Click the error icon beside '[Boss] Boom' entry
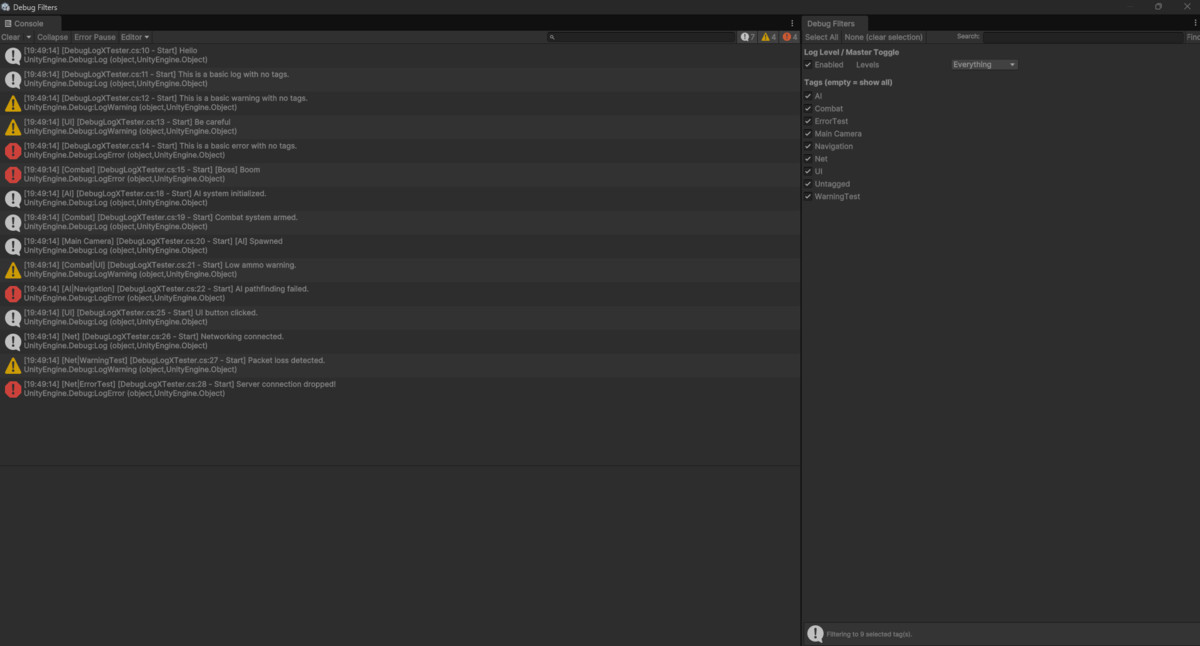 click(x=12, y=174)
